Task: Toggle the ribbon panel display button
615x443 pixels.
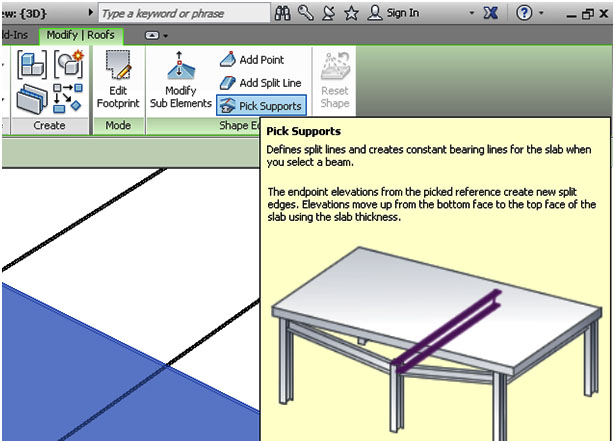Action: [x=153, y=35]
